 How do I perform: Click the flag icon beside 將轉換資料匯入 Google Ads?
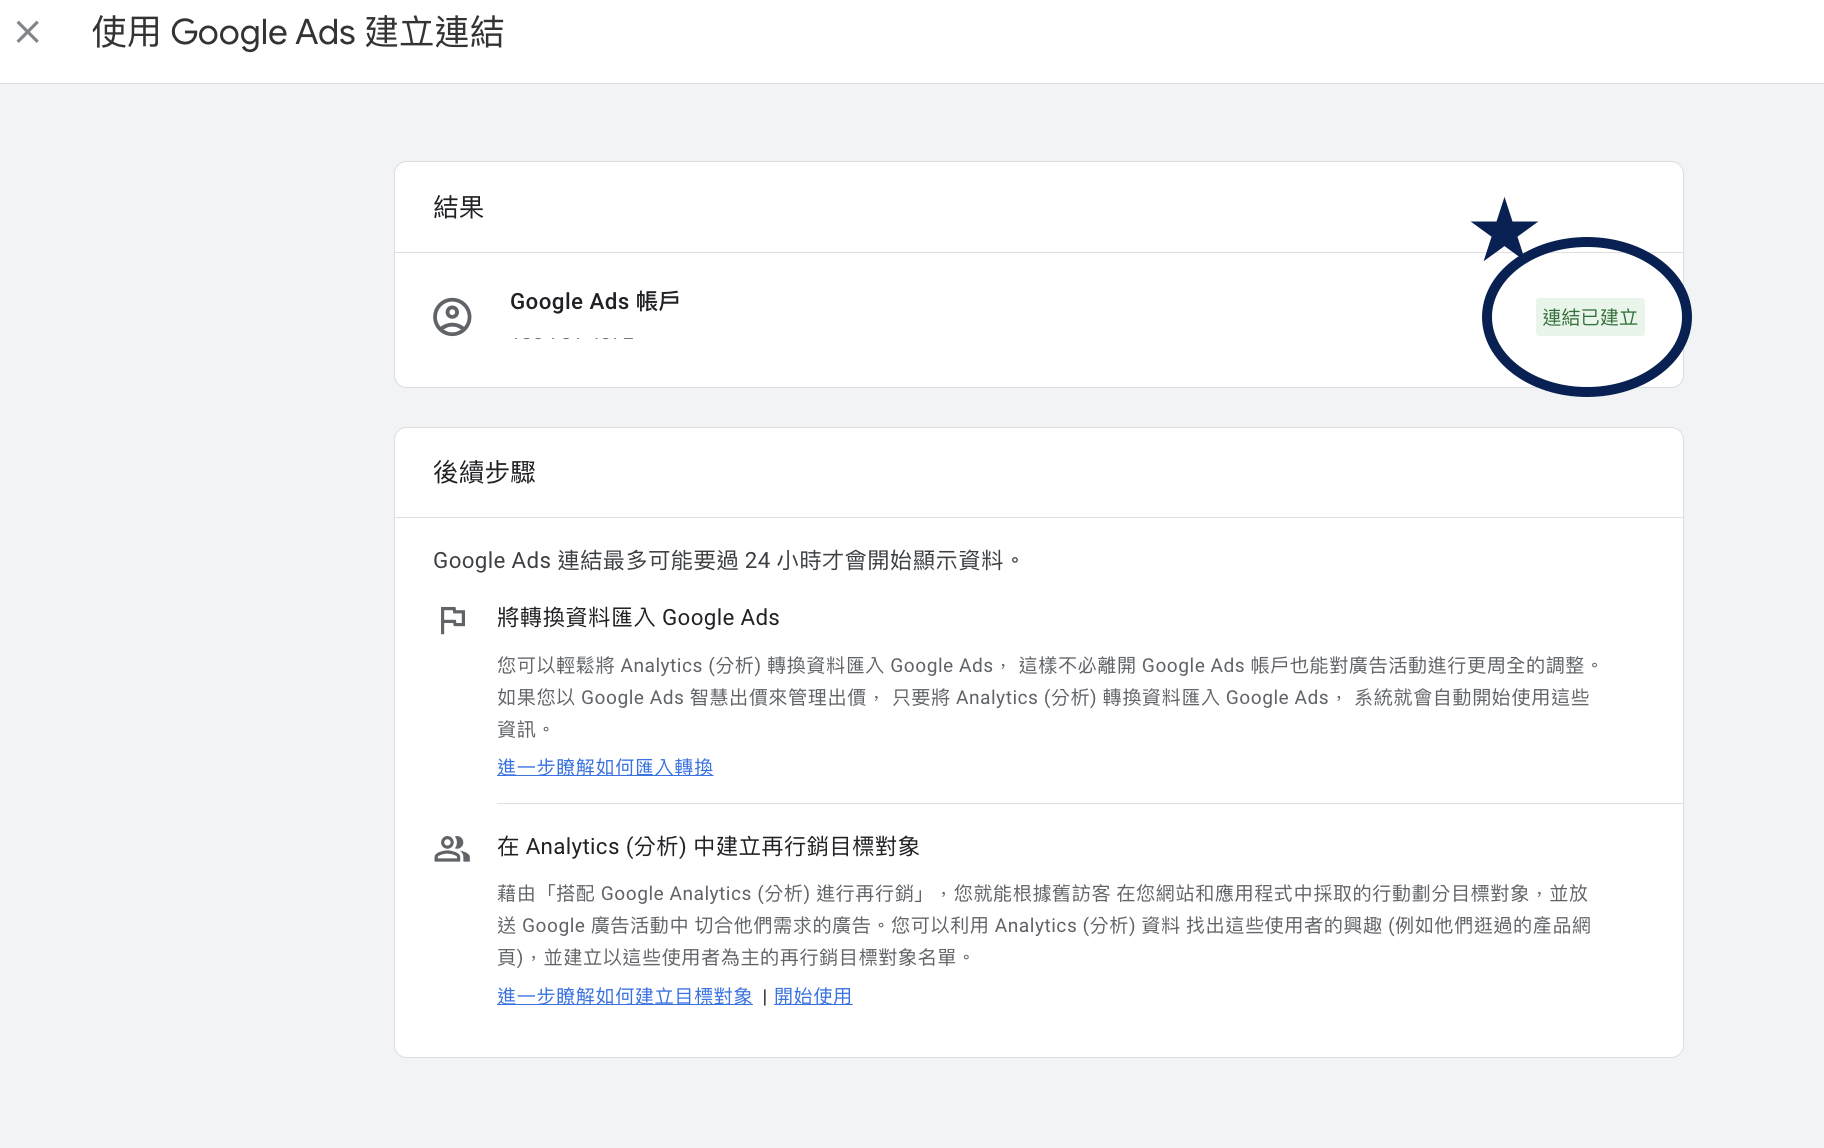(x=453, y=620)
